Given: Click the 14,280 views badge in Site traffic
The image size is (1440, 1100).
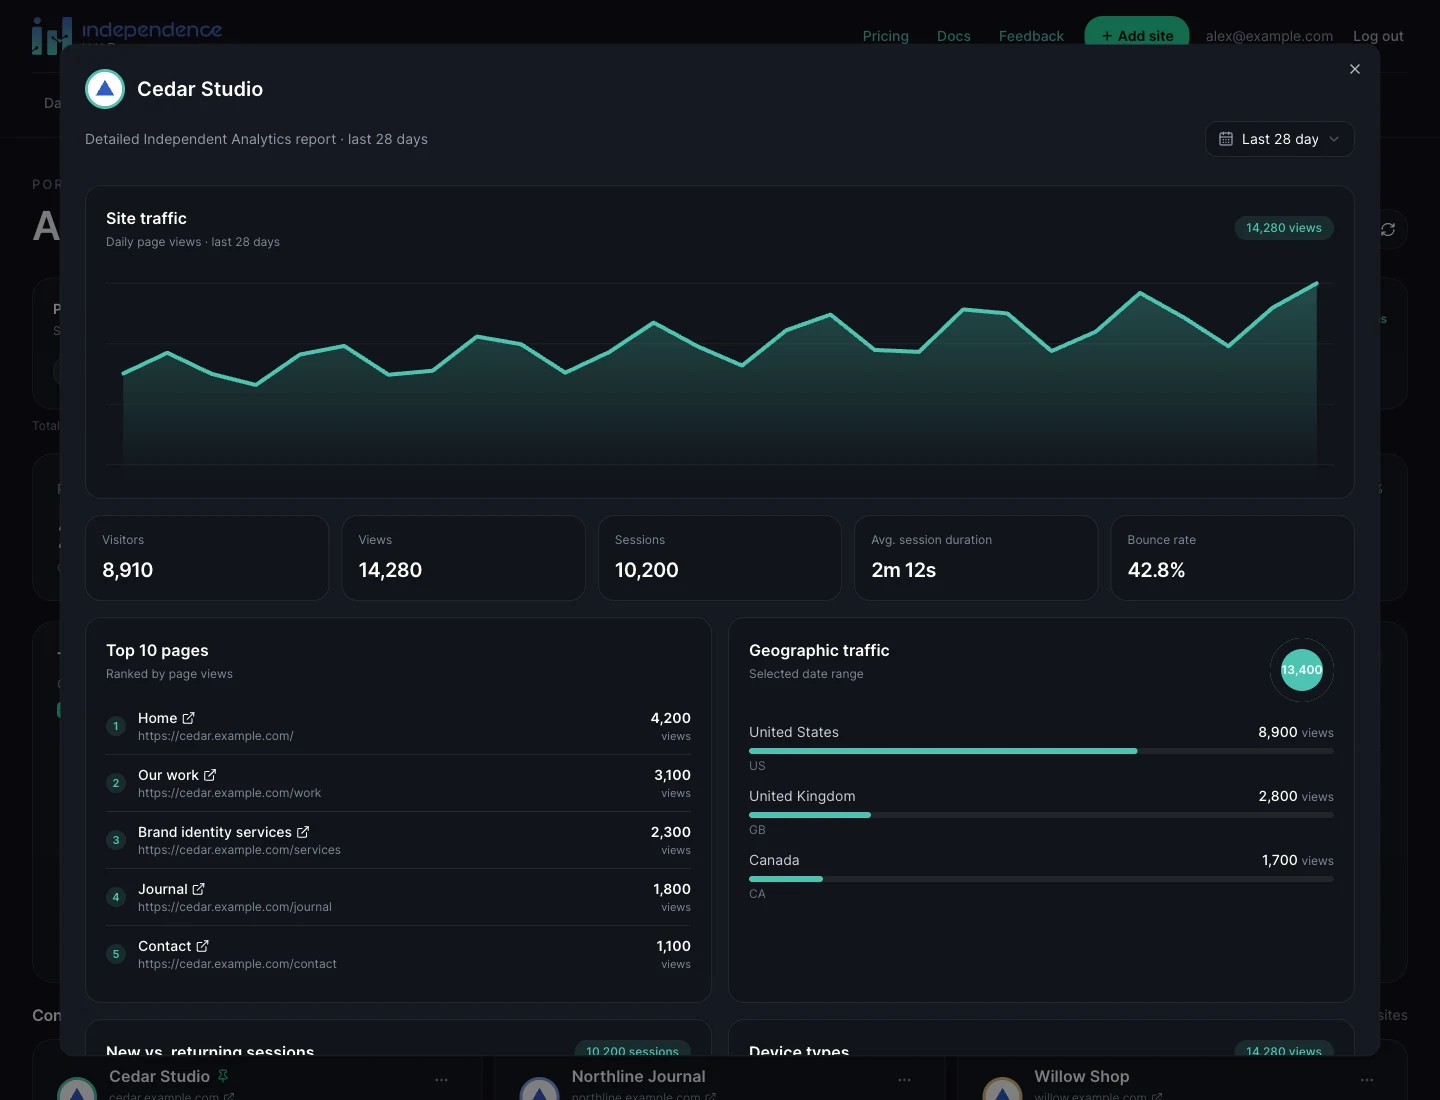Looking at the screenshot, I should (x=1284, y=228).
